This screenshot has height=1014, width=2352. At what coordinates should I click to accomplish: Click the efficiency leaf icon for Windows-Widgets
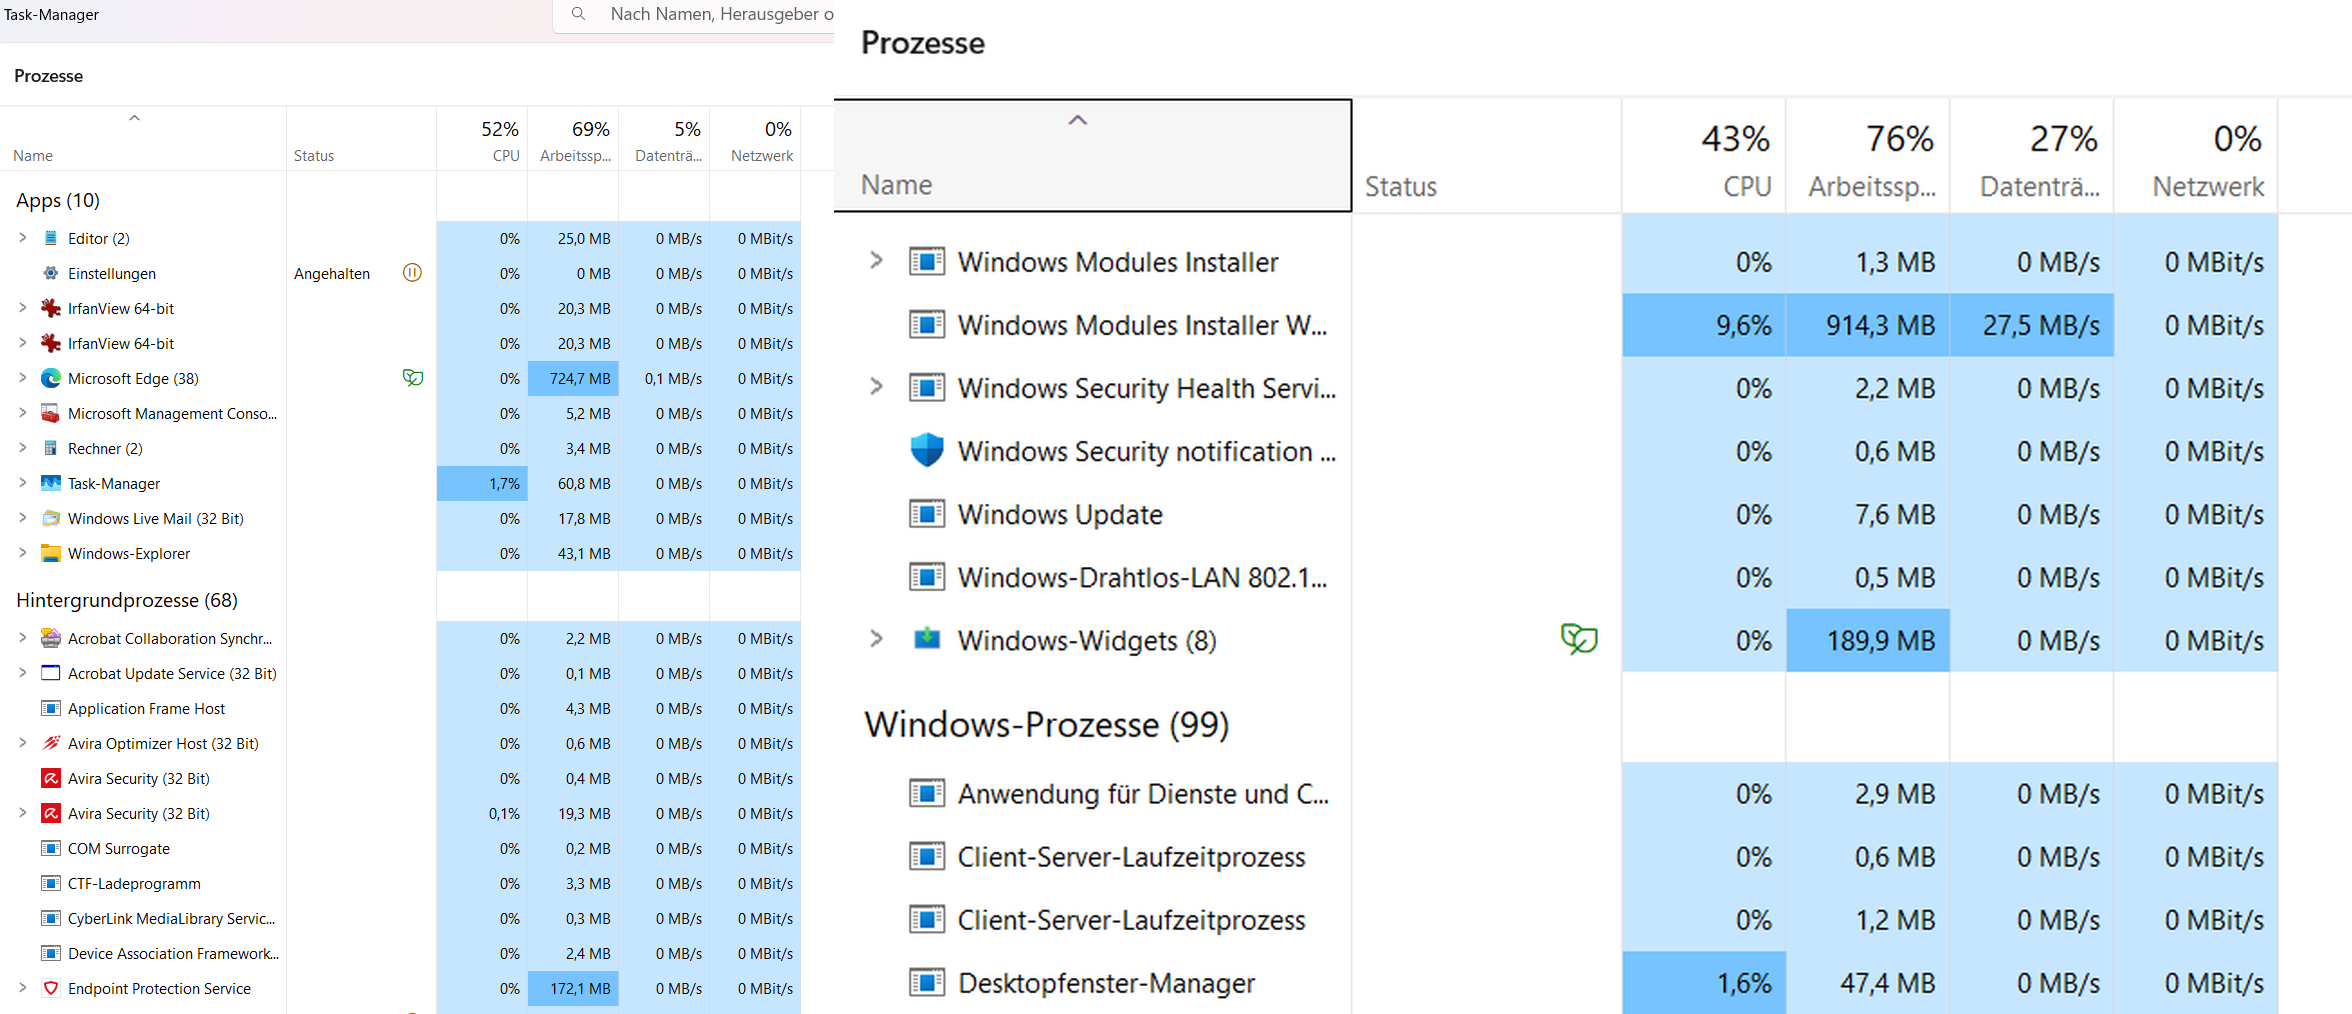tap(1579, 639)
